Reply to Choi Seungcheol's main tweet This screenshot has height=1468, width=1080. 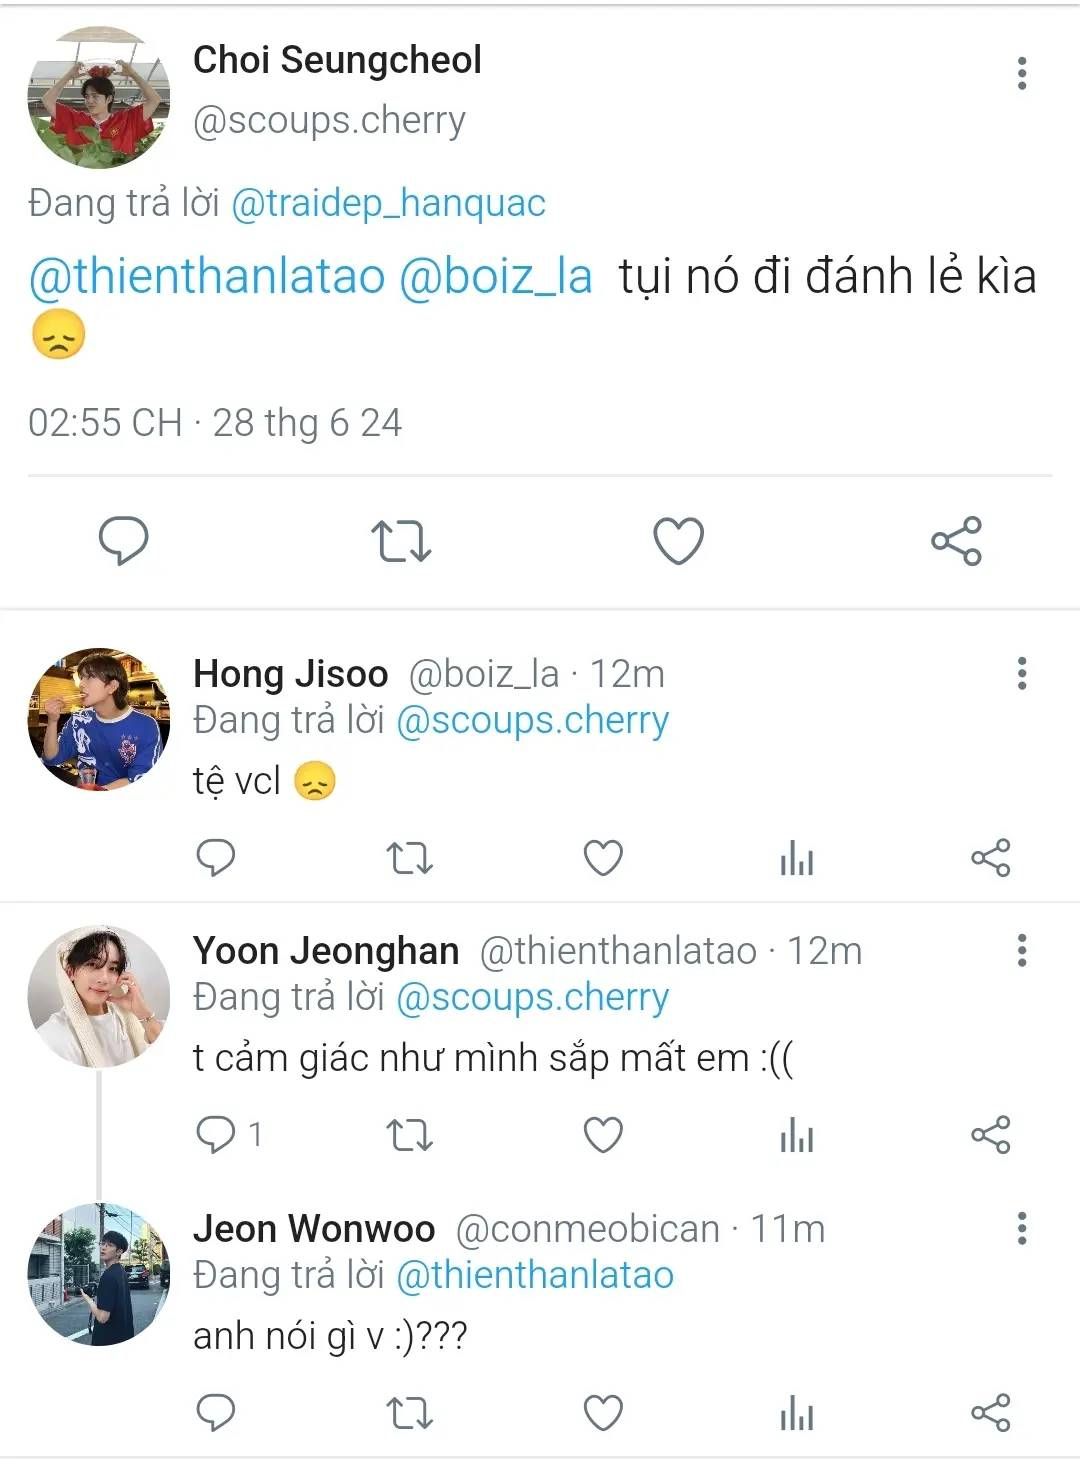(124, 541)
